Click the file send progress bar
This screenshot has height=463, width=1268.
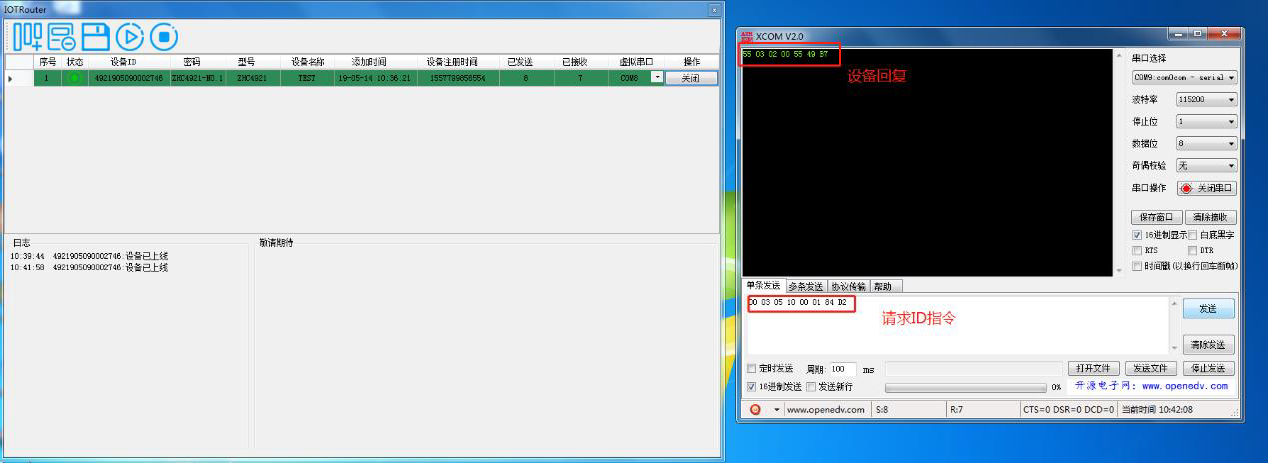pyautogui.click(x=966, y=387)
